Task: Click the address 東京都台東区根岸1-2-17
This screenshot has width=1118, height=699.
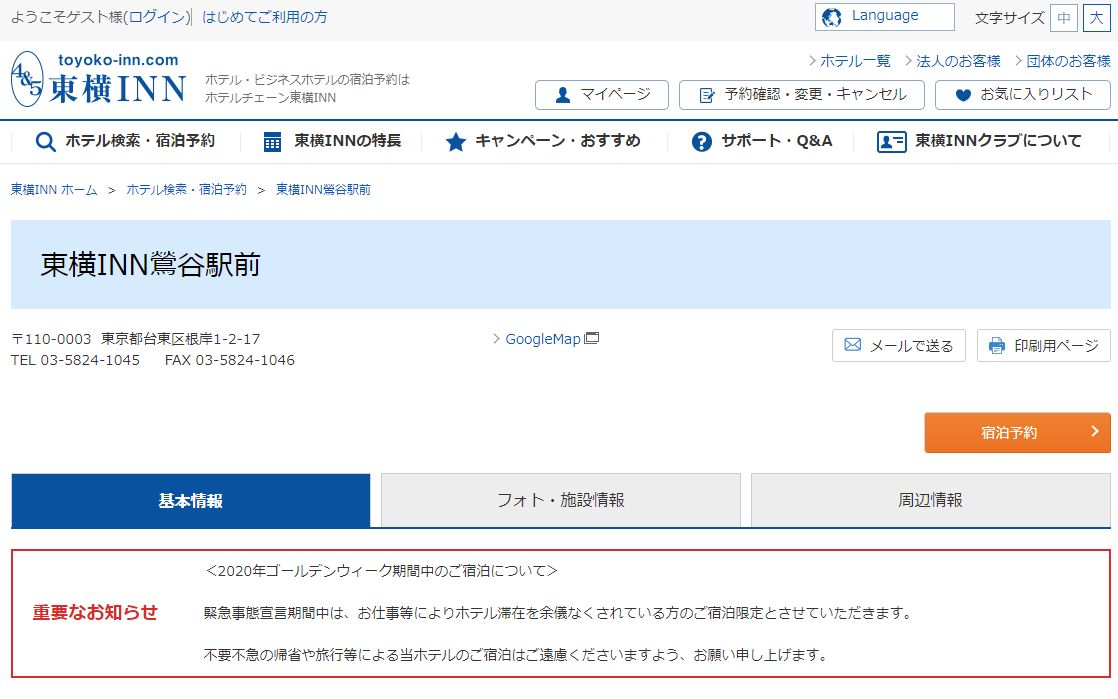Action: point(180,340)
